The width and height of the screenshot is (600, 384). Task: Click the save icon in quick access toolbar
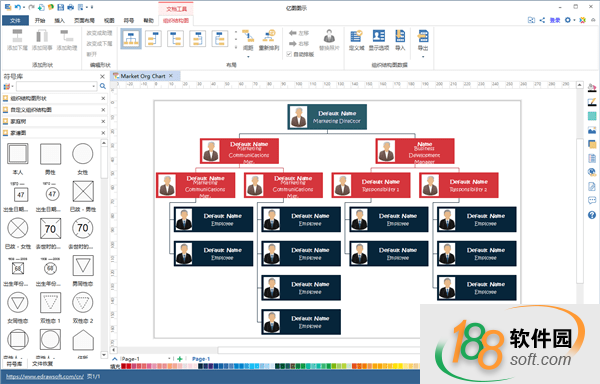[x=60, y=7]
